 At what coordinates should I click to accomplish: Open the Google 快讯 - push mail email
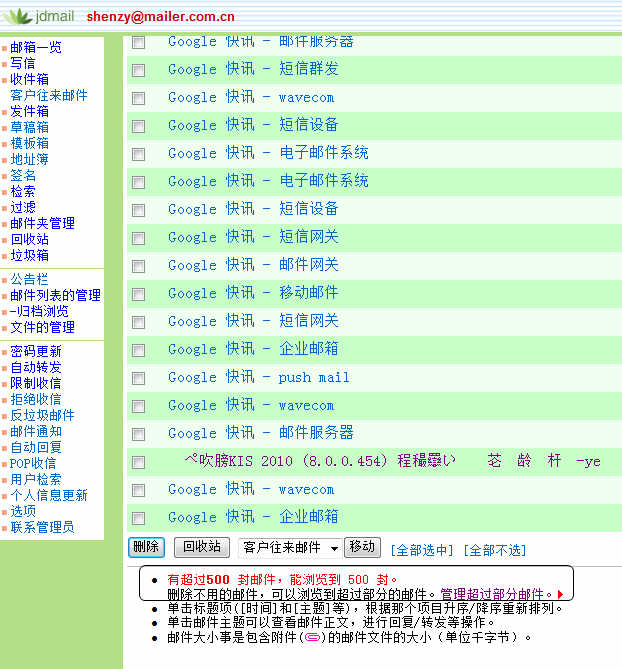pos(259,377)
